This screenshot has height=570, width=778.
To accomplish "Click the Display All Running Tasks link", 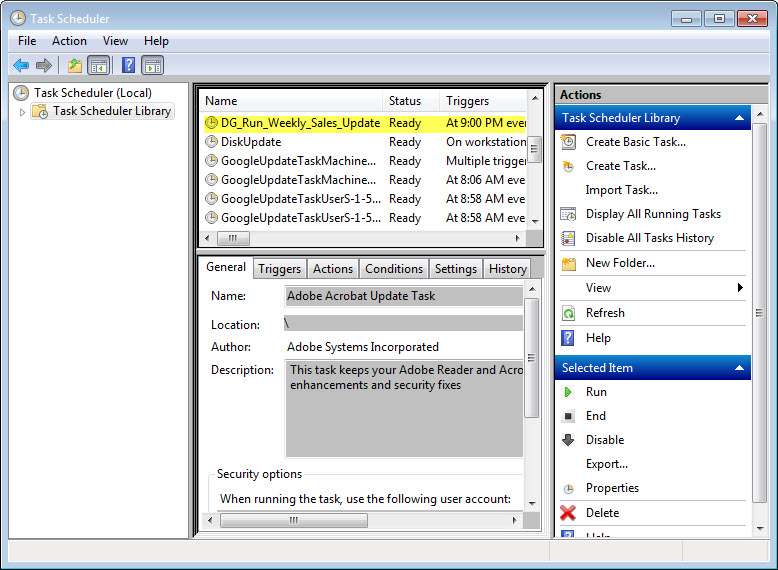I will tap(653, 214).
